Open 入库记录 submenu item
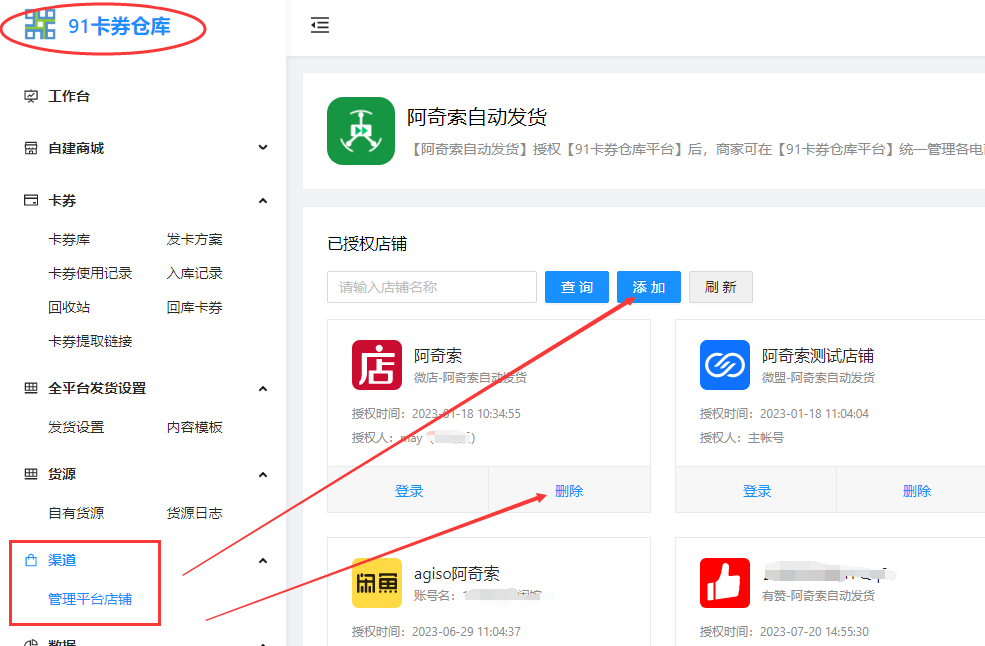The image size is (985, 646). pyautogui.click(x=195, y=273)
